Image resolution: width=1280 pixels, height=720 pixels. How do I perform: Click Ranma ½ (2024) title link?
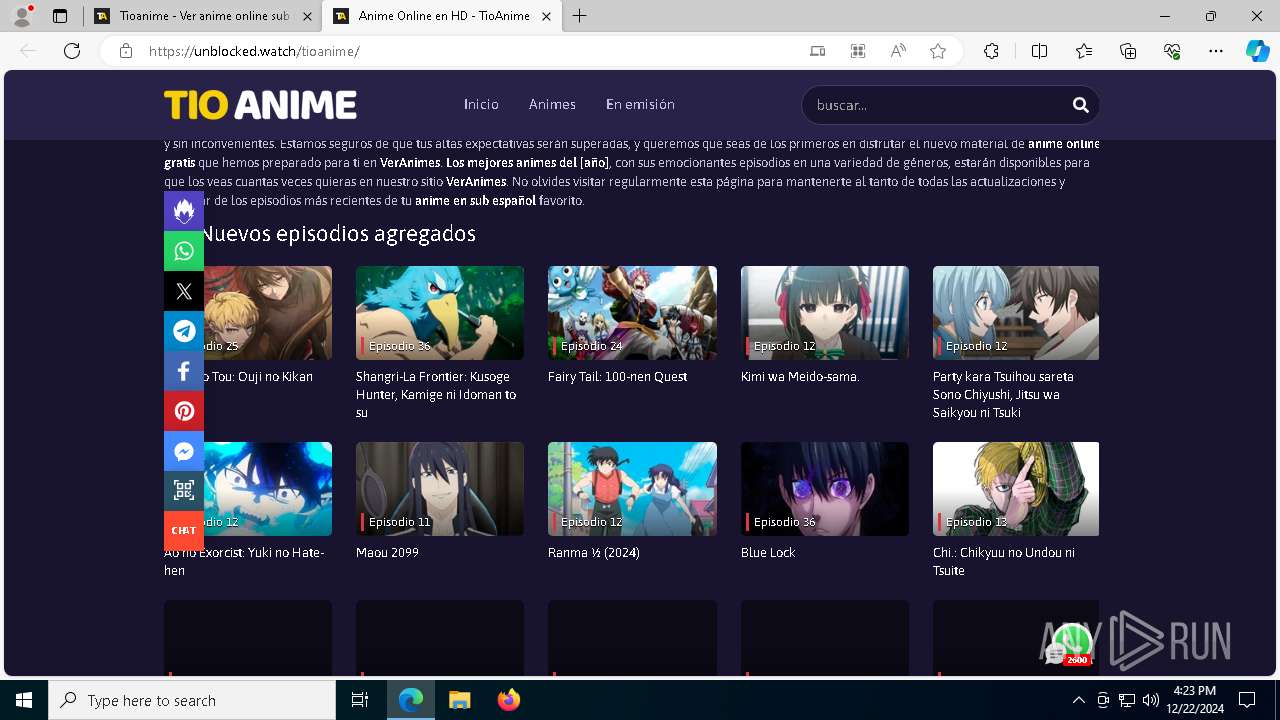point(594,553)
